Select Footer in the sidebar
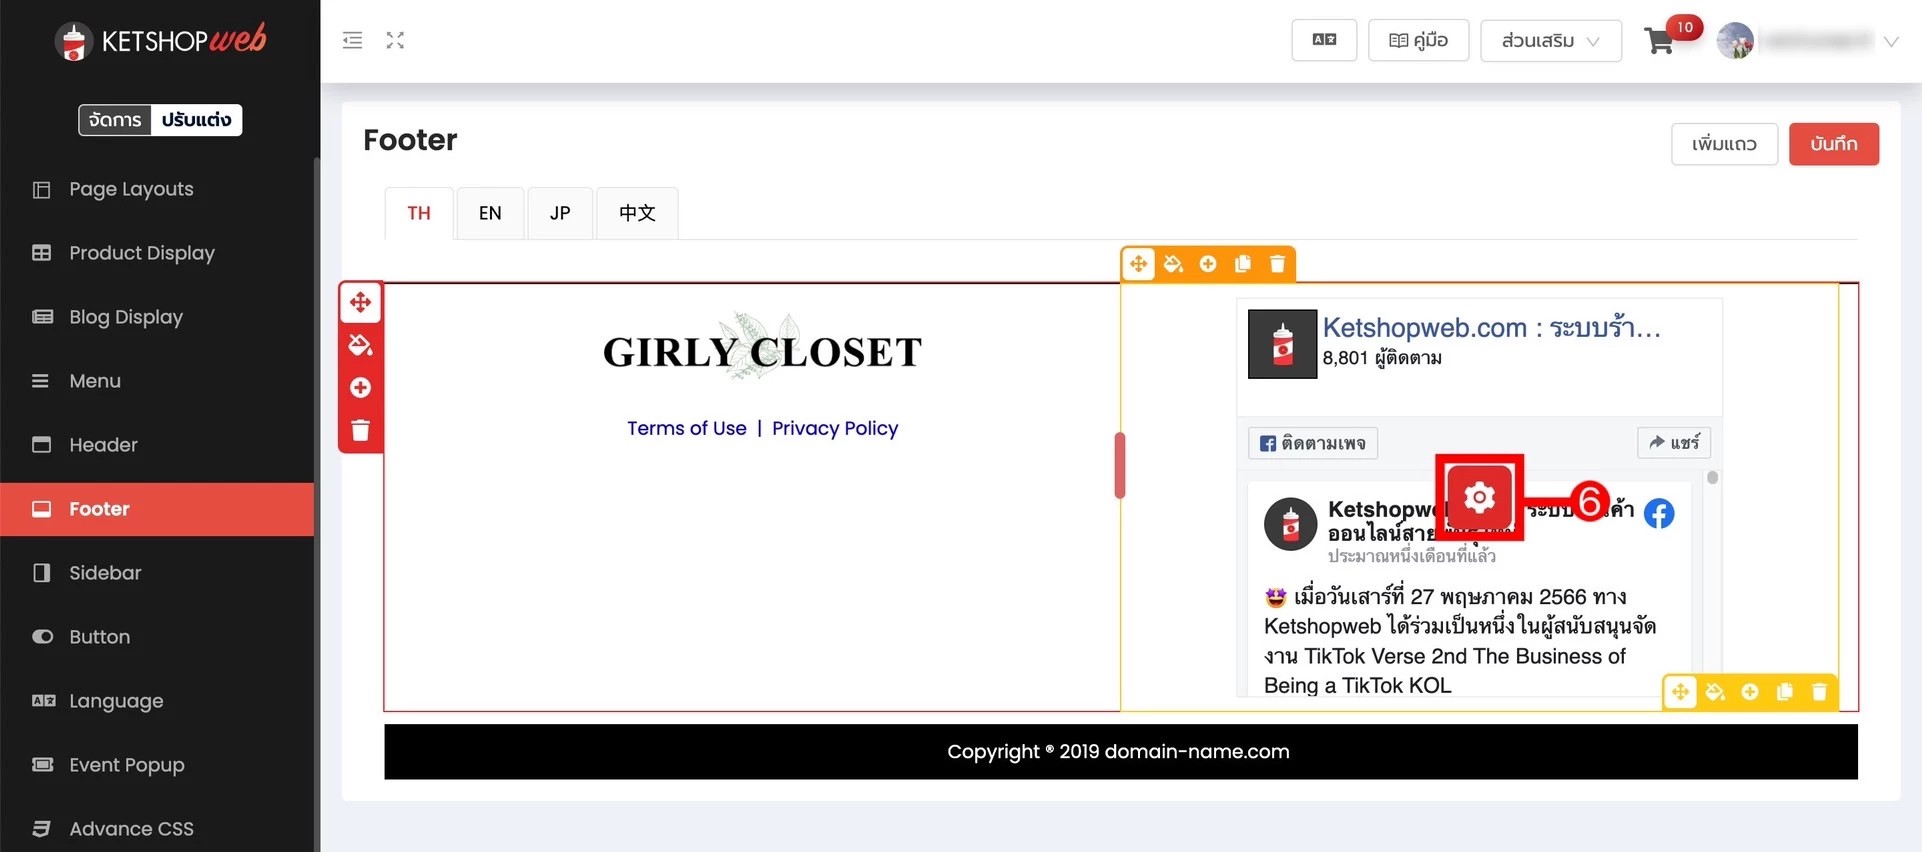 point(157,509)
